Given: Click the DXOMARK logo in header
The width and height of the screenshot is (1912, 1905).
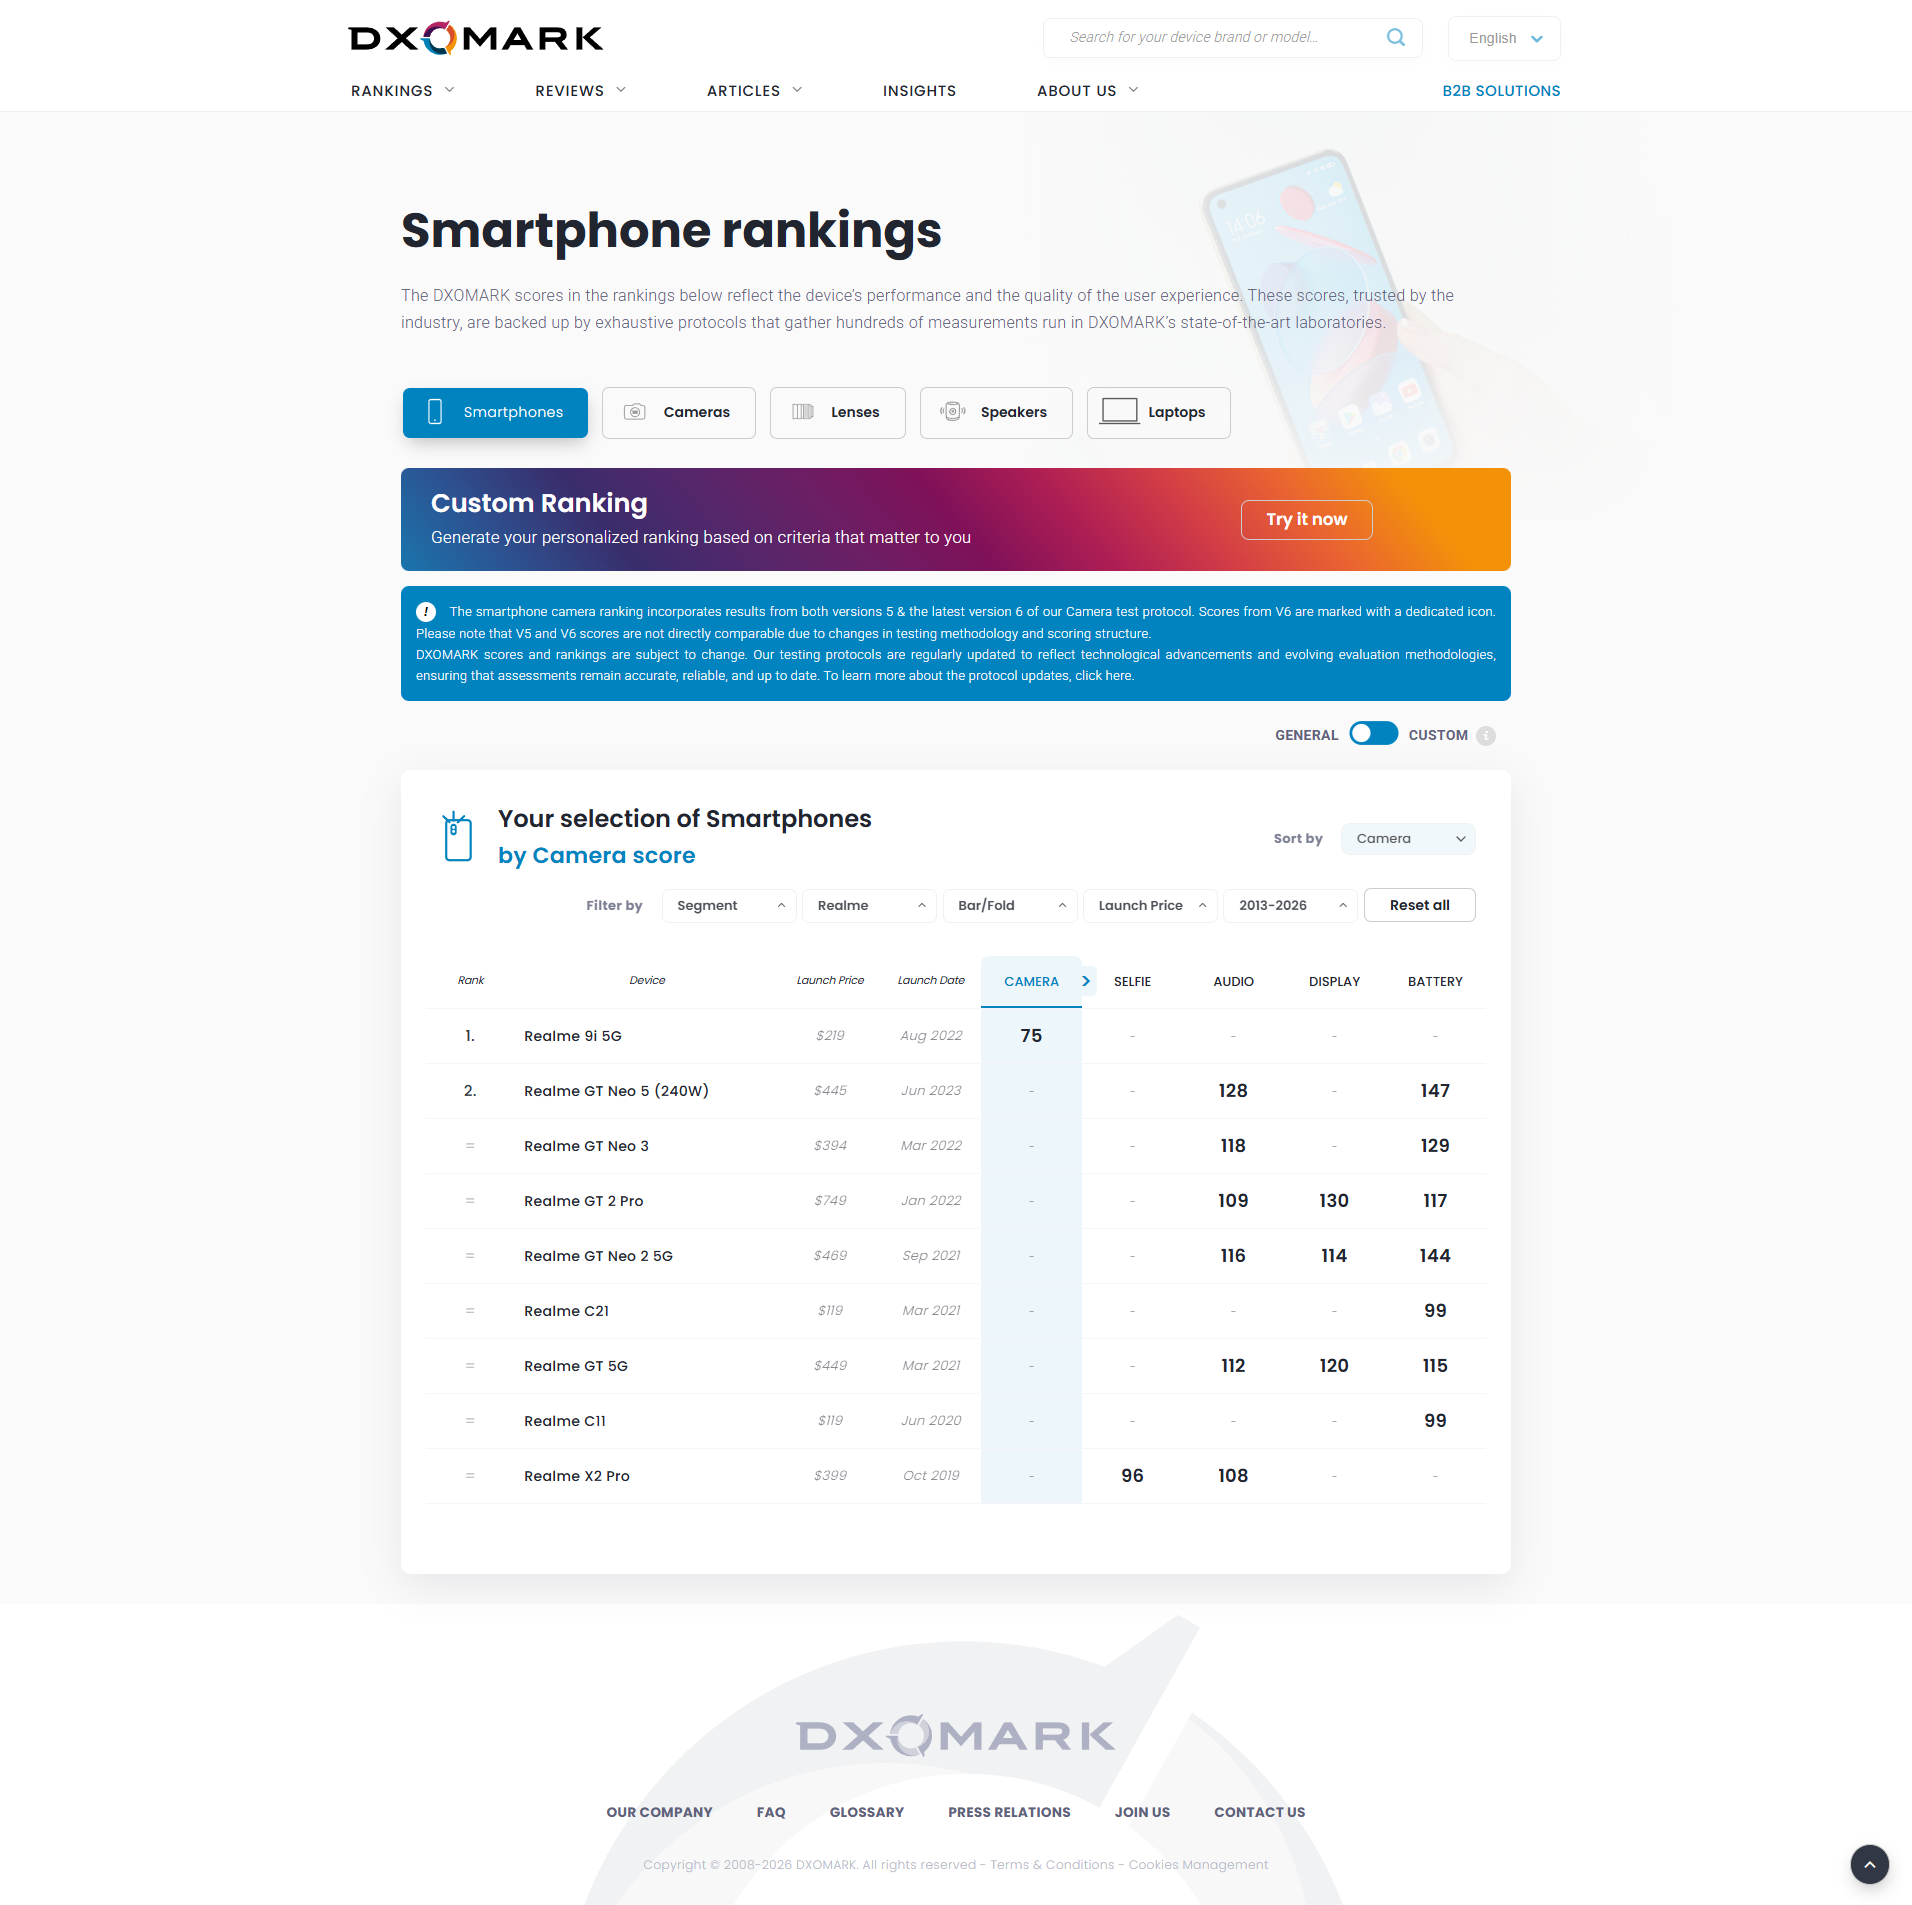Looking at the screenshot, I should coord(476,38).
